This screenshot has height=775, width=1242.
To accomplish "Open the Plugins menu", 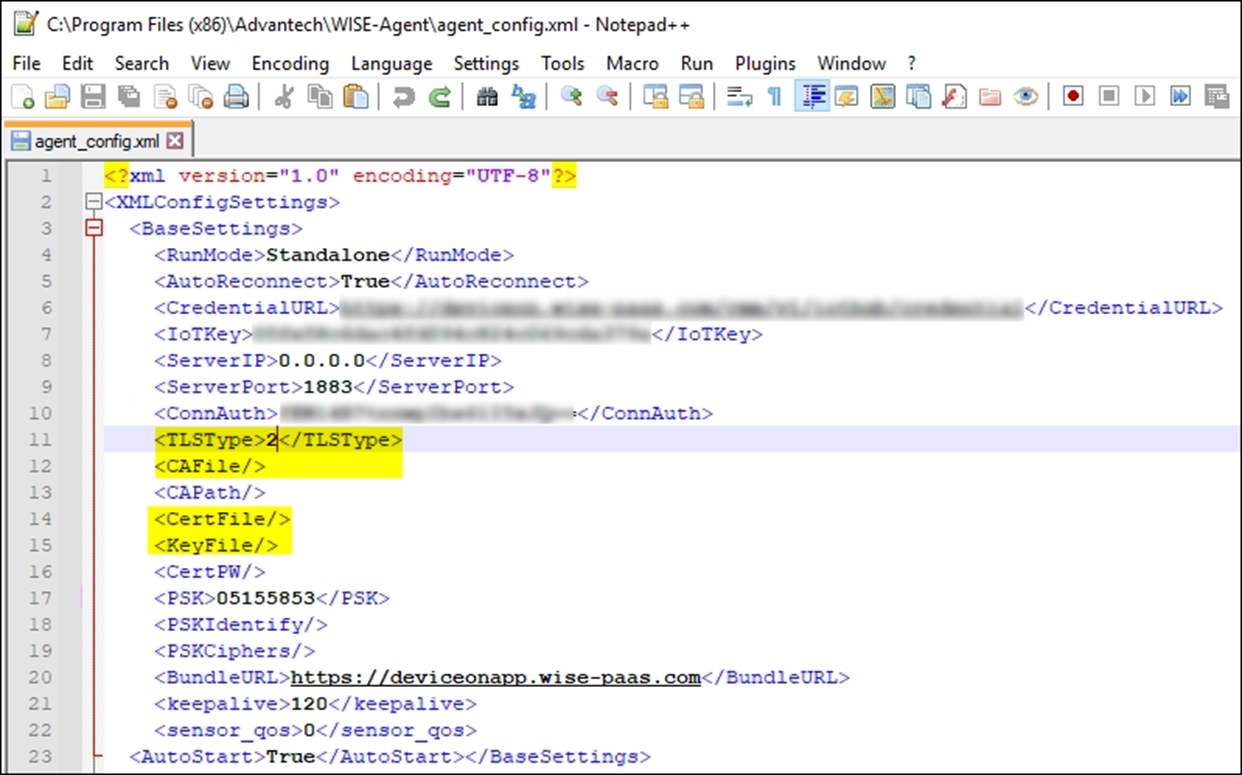I will [765, 63].
